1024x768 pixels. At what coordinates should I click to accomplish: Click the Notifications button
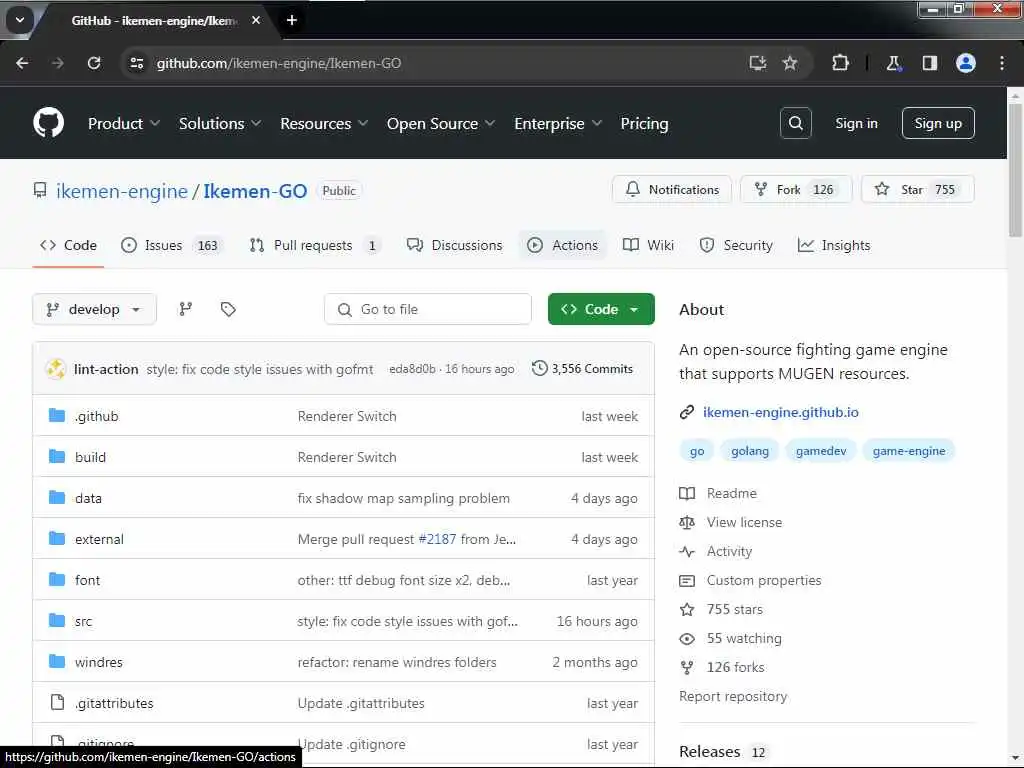coord(672,189)
